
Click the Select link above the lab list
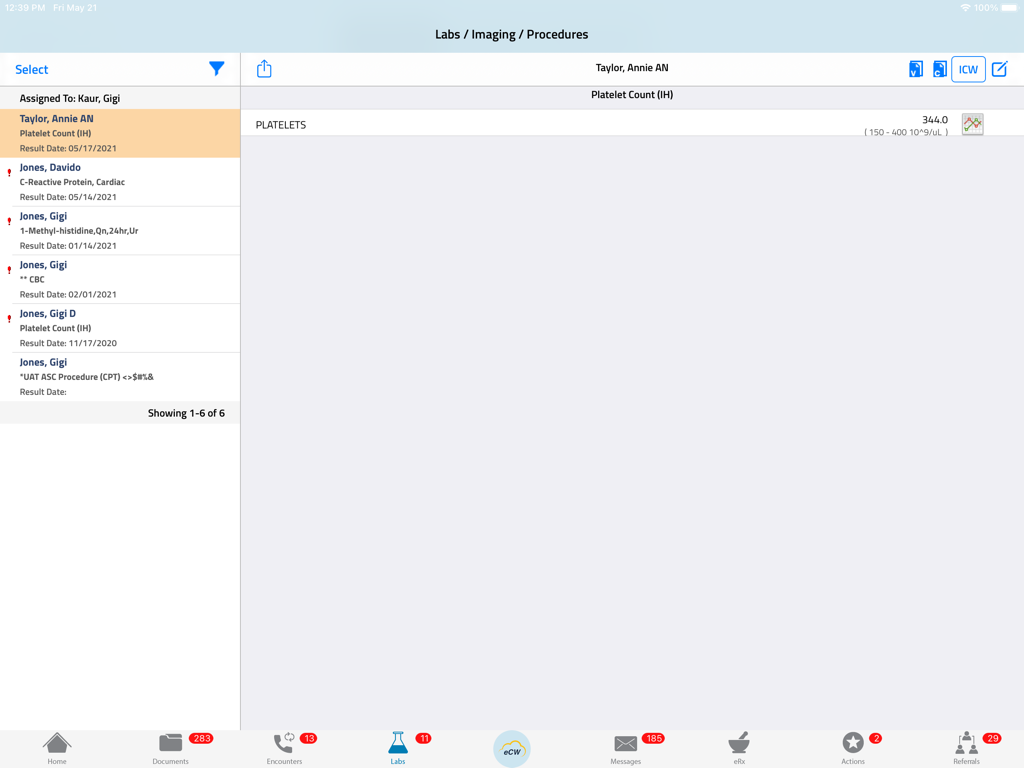(30, 68)
